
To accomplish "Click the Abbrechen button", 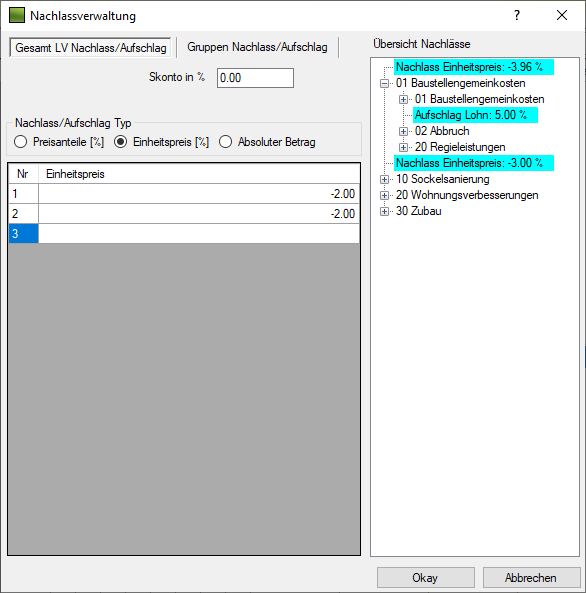I will pos(531,578).
